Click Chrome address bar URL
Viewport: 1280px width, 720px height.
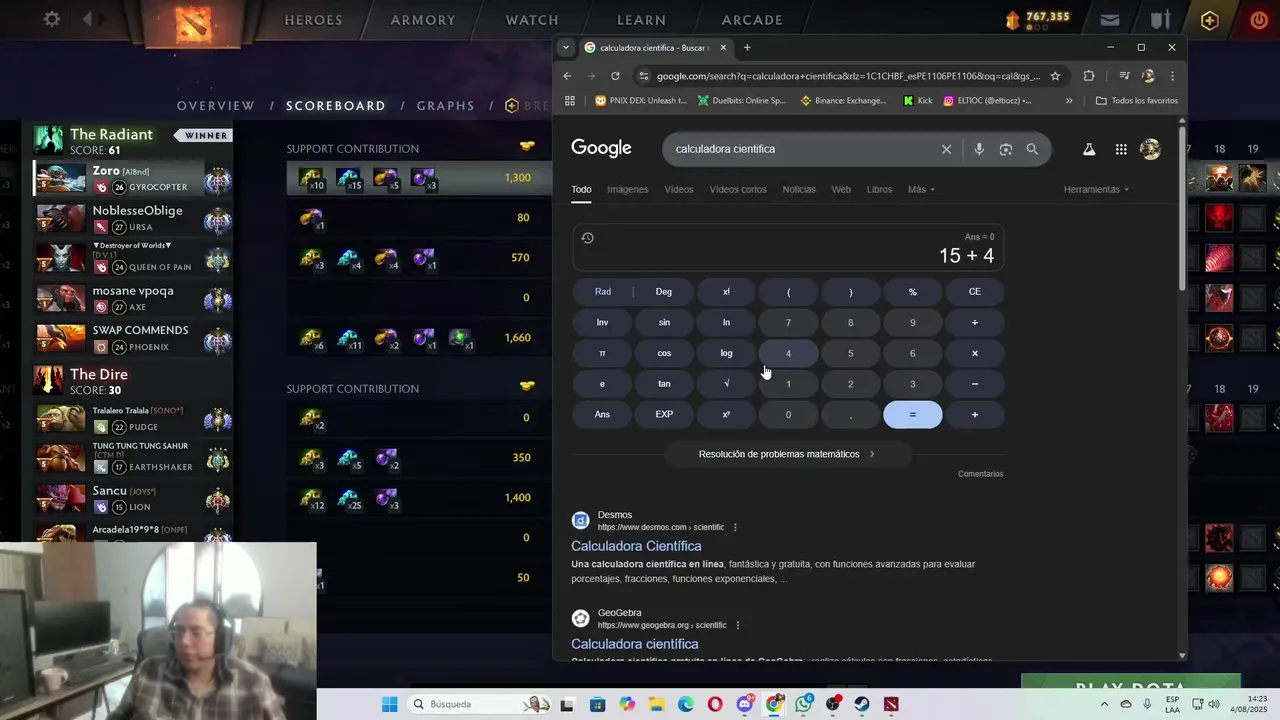848,76
